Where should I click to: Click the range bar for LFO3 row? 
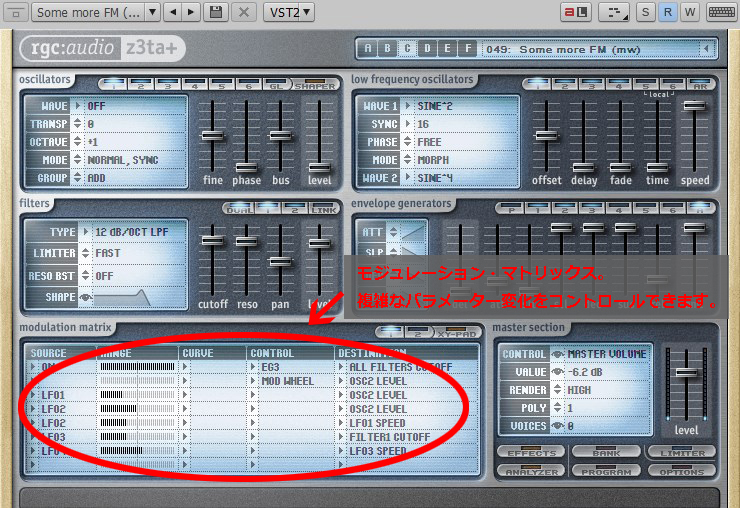click(x=137, y=437)
